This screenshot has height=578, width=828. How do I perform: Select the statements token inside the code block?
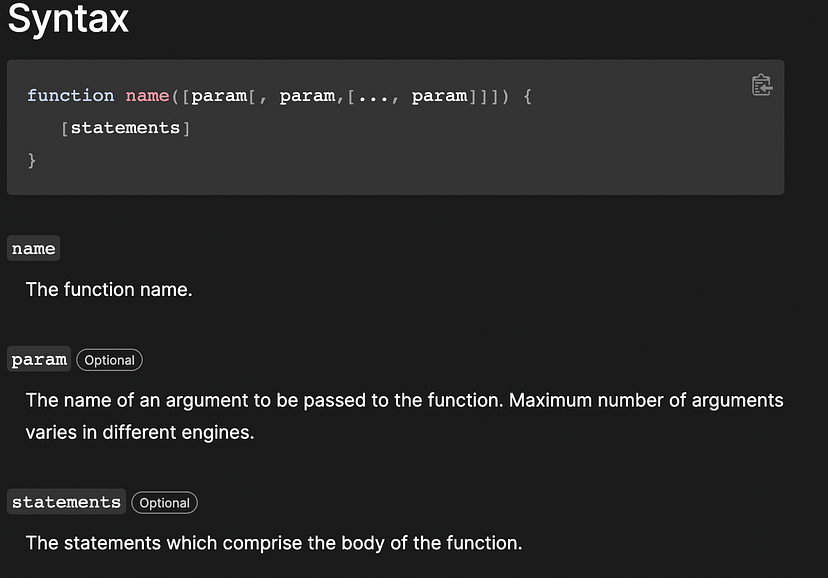125,127
